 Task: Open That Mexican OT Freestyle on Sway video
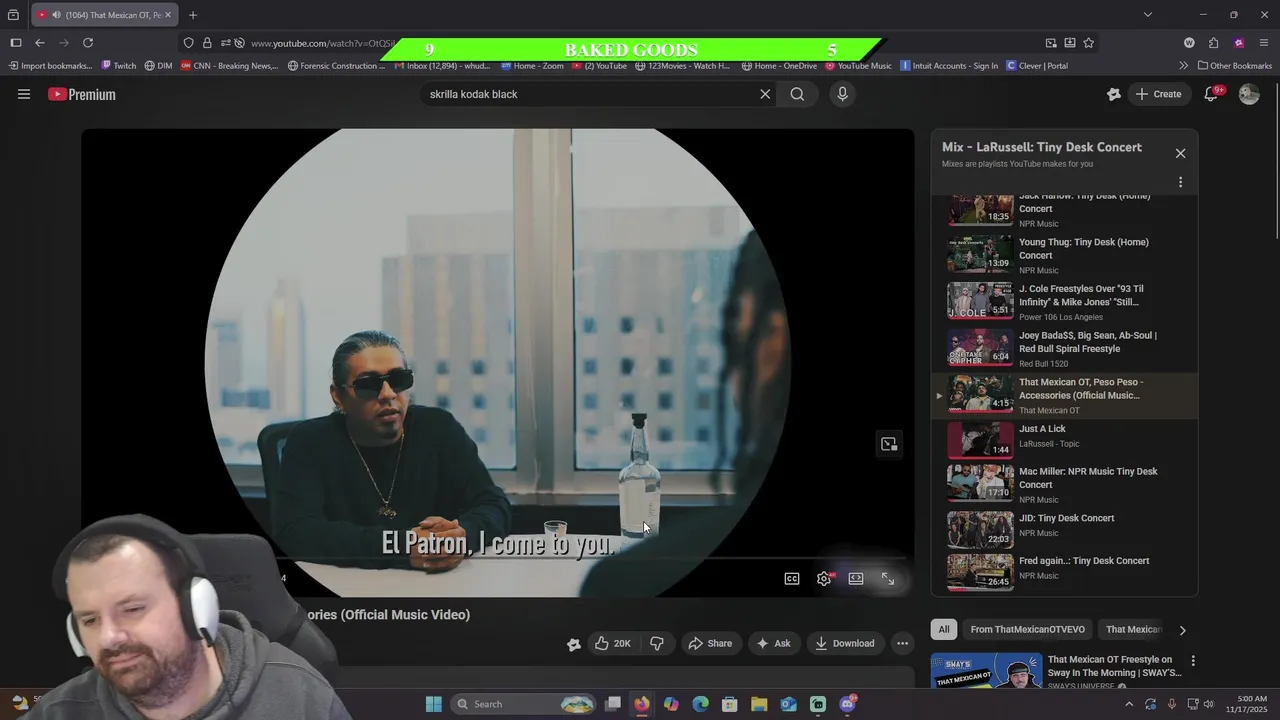click(x=1057, y=672)
